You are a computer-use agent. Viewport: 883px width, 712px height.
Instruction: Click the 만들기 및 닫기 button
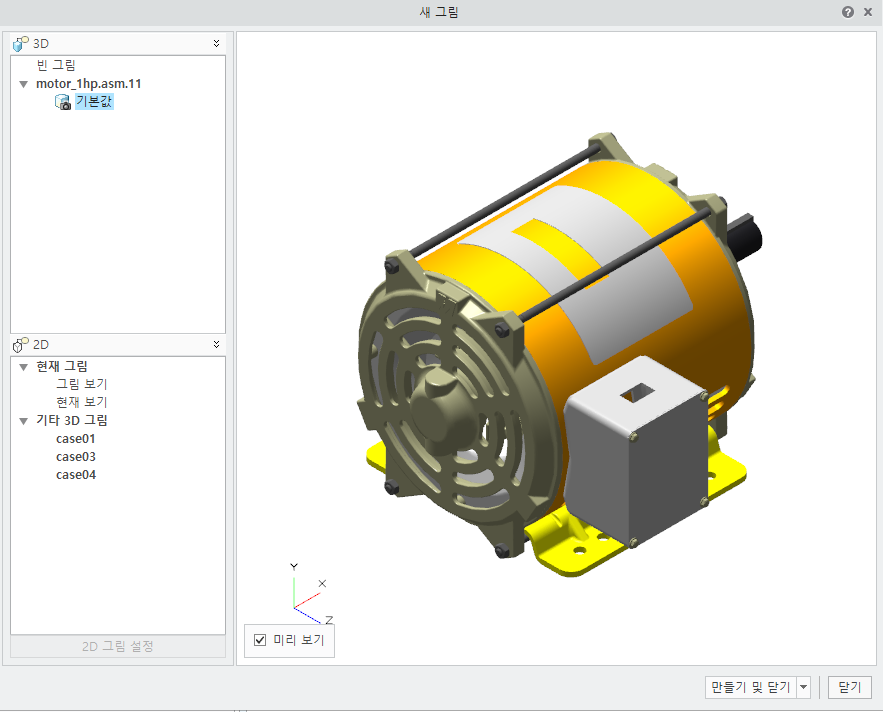(751, 687)
